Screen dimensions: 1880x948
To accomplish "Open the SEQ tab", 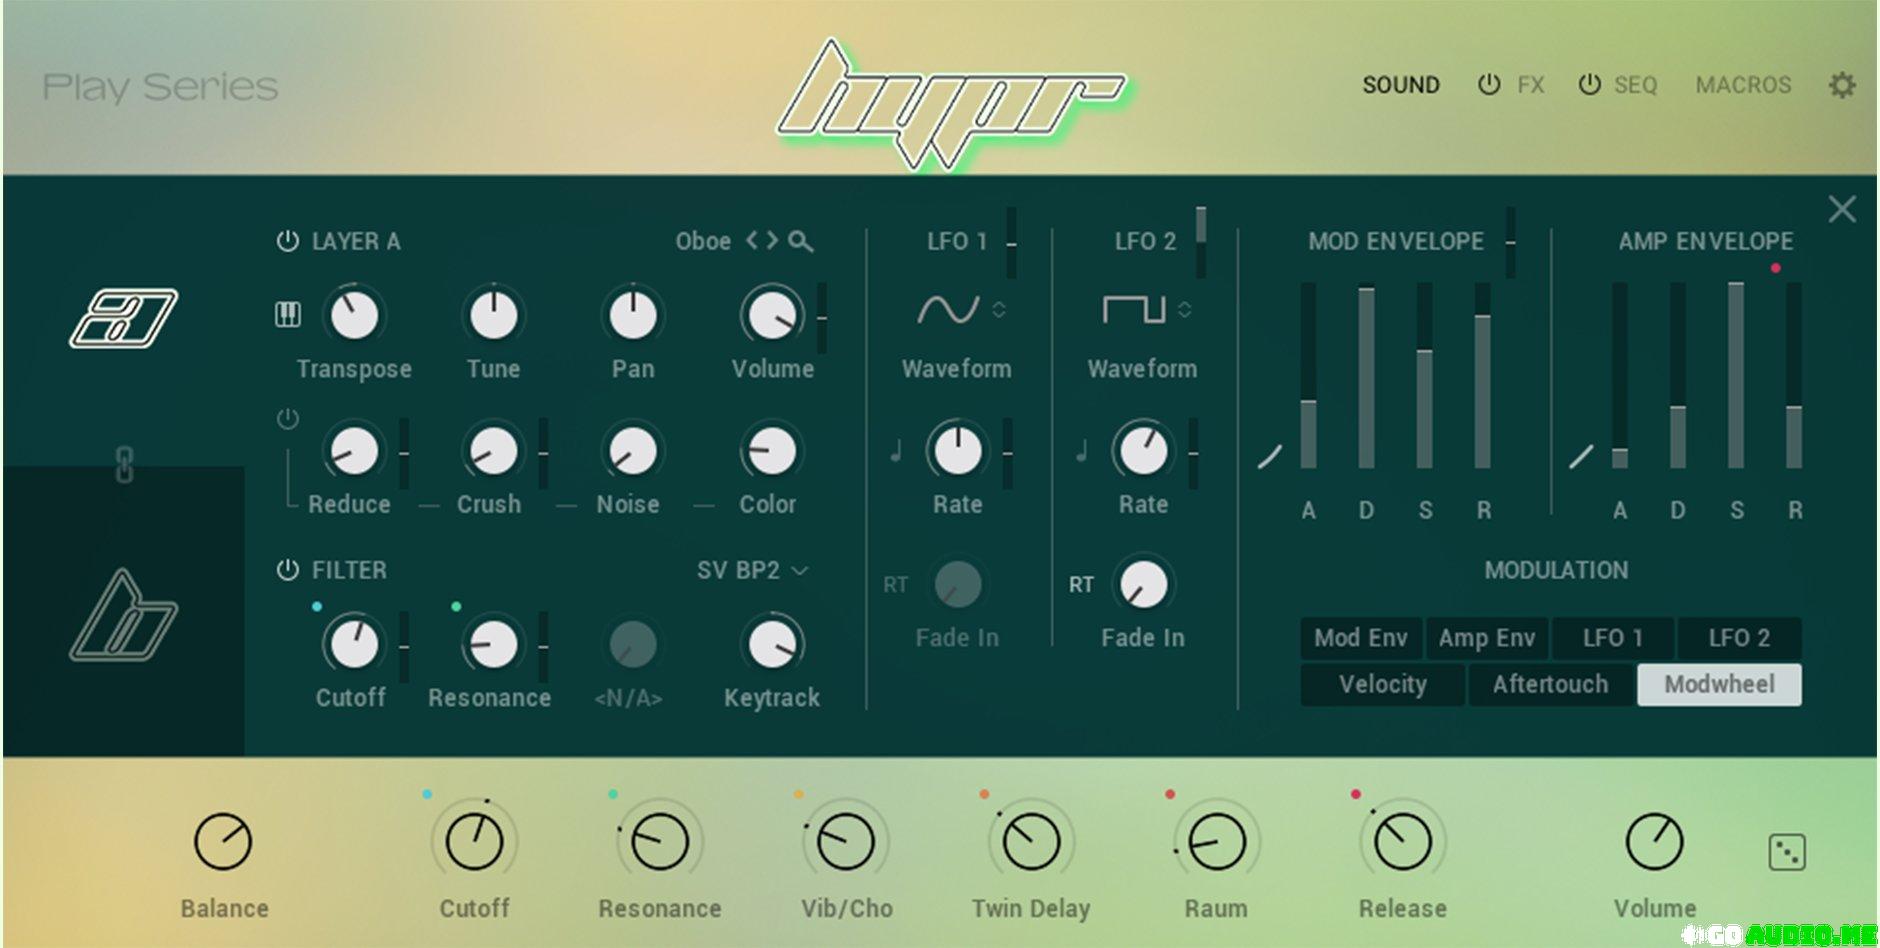I will 1636,85.
